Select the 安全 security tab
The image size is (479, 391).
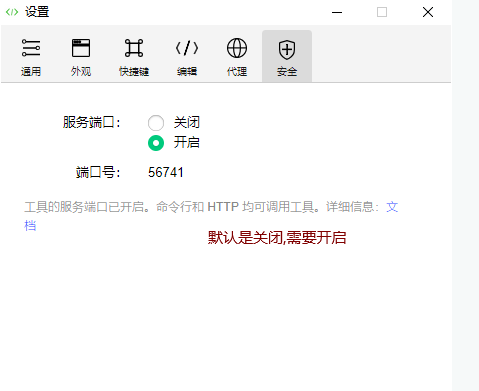(x=287, y=57)
